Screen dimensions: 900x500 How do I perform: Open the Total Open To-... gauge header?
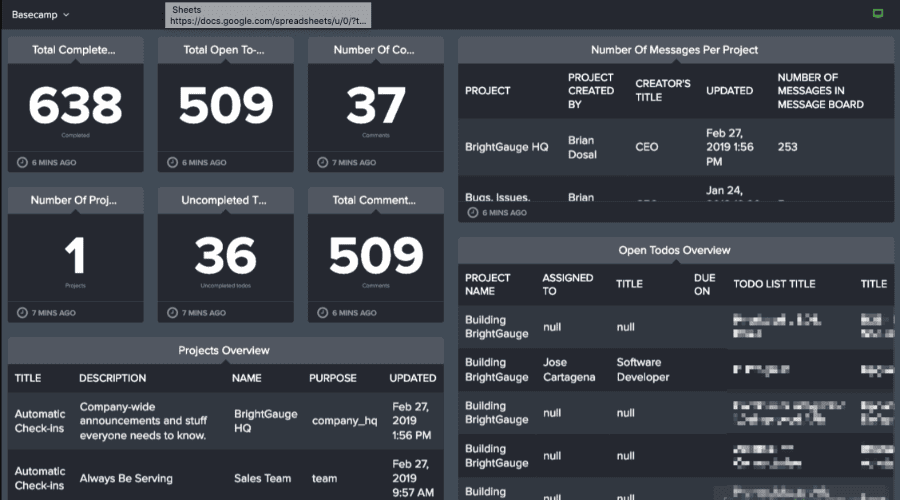point(226,50)
